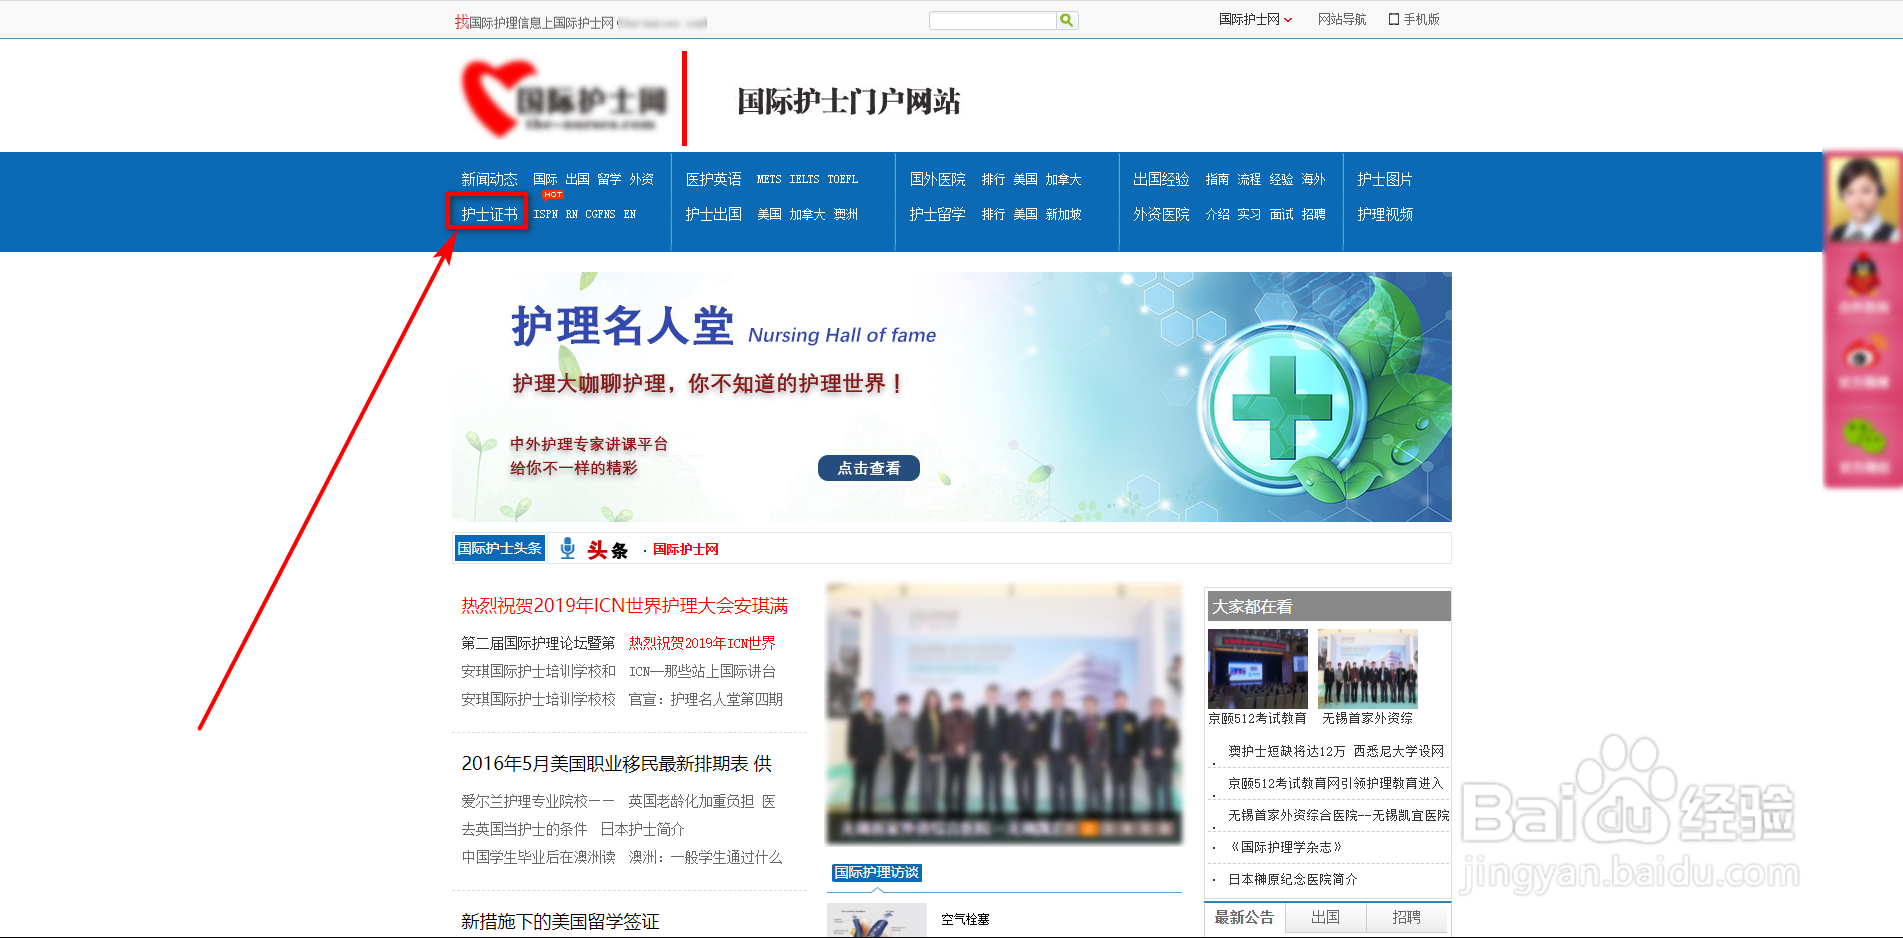Open 第二届国际护理论坛暨第 article link
The width and height of the screenshot is (1903, 938).
click(538, 643)
